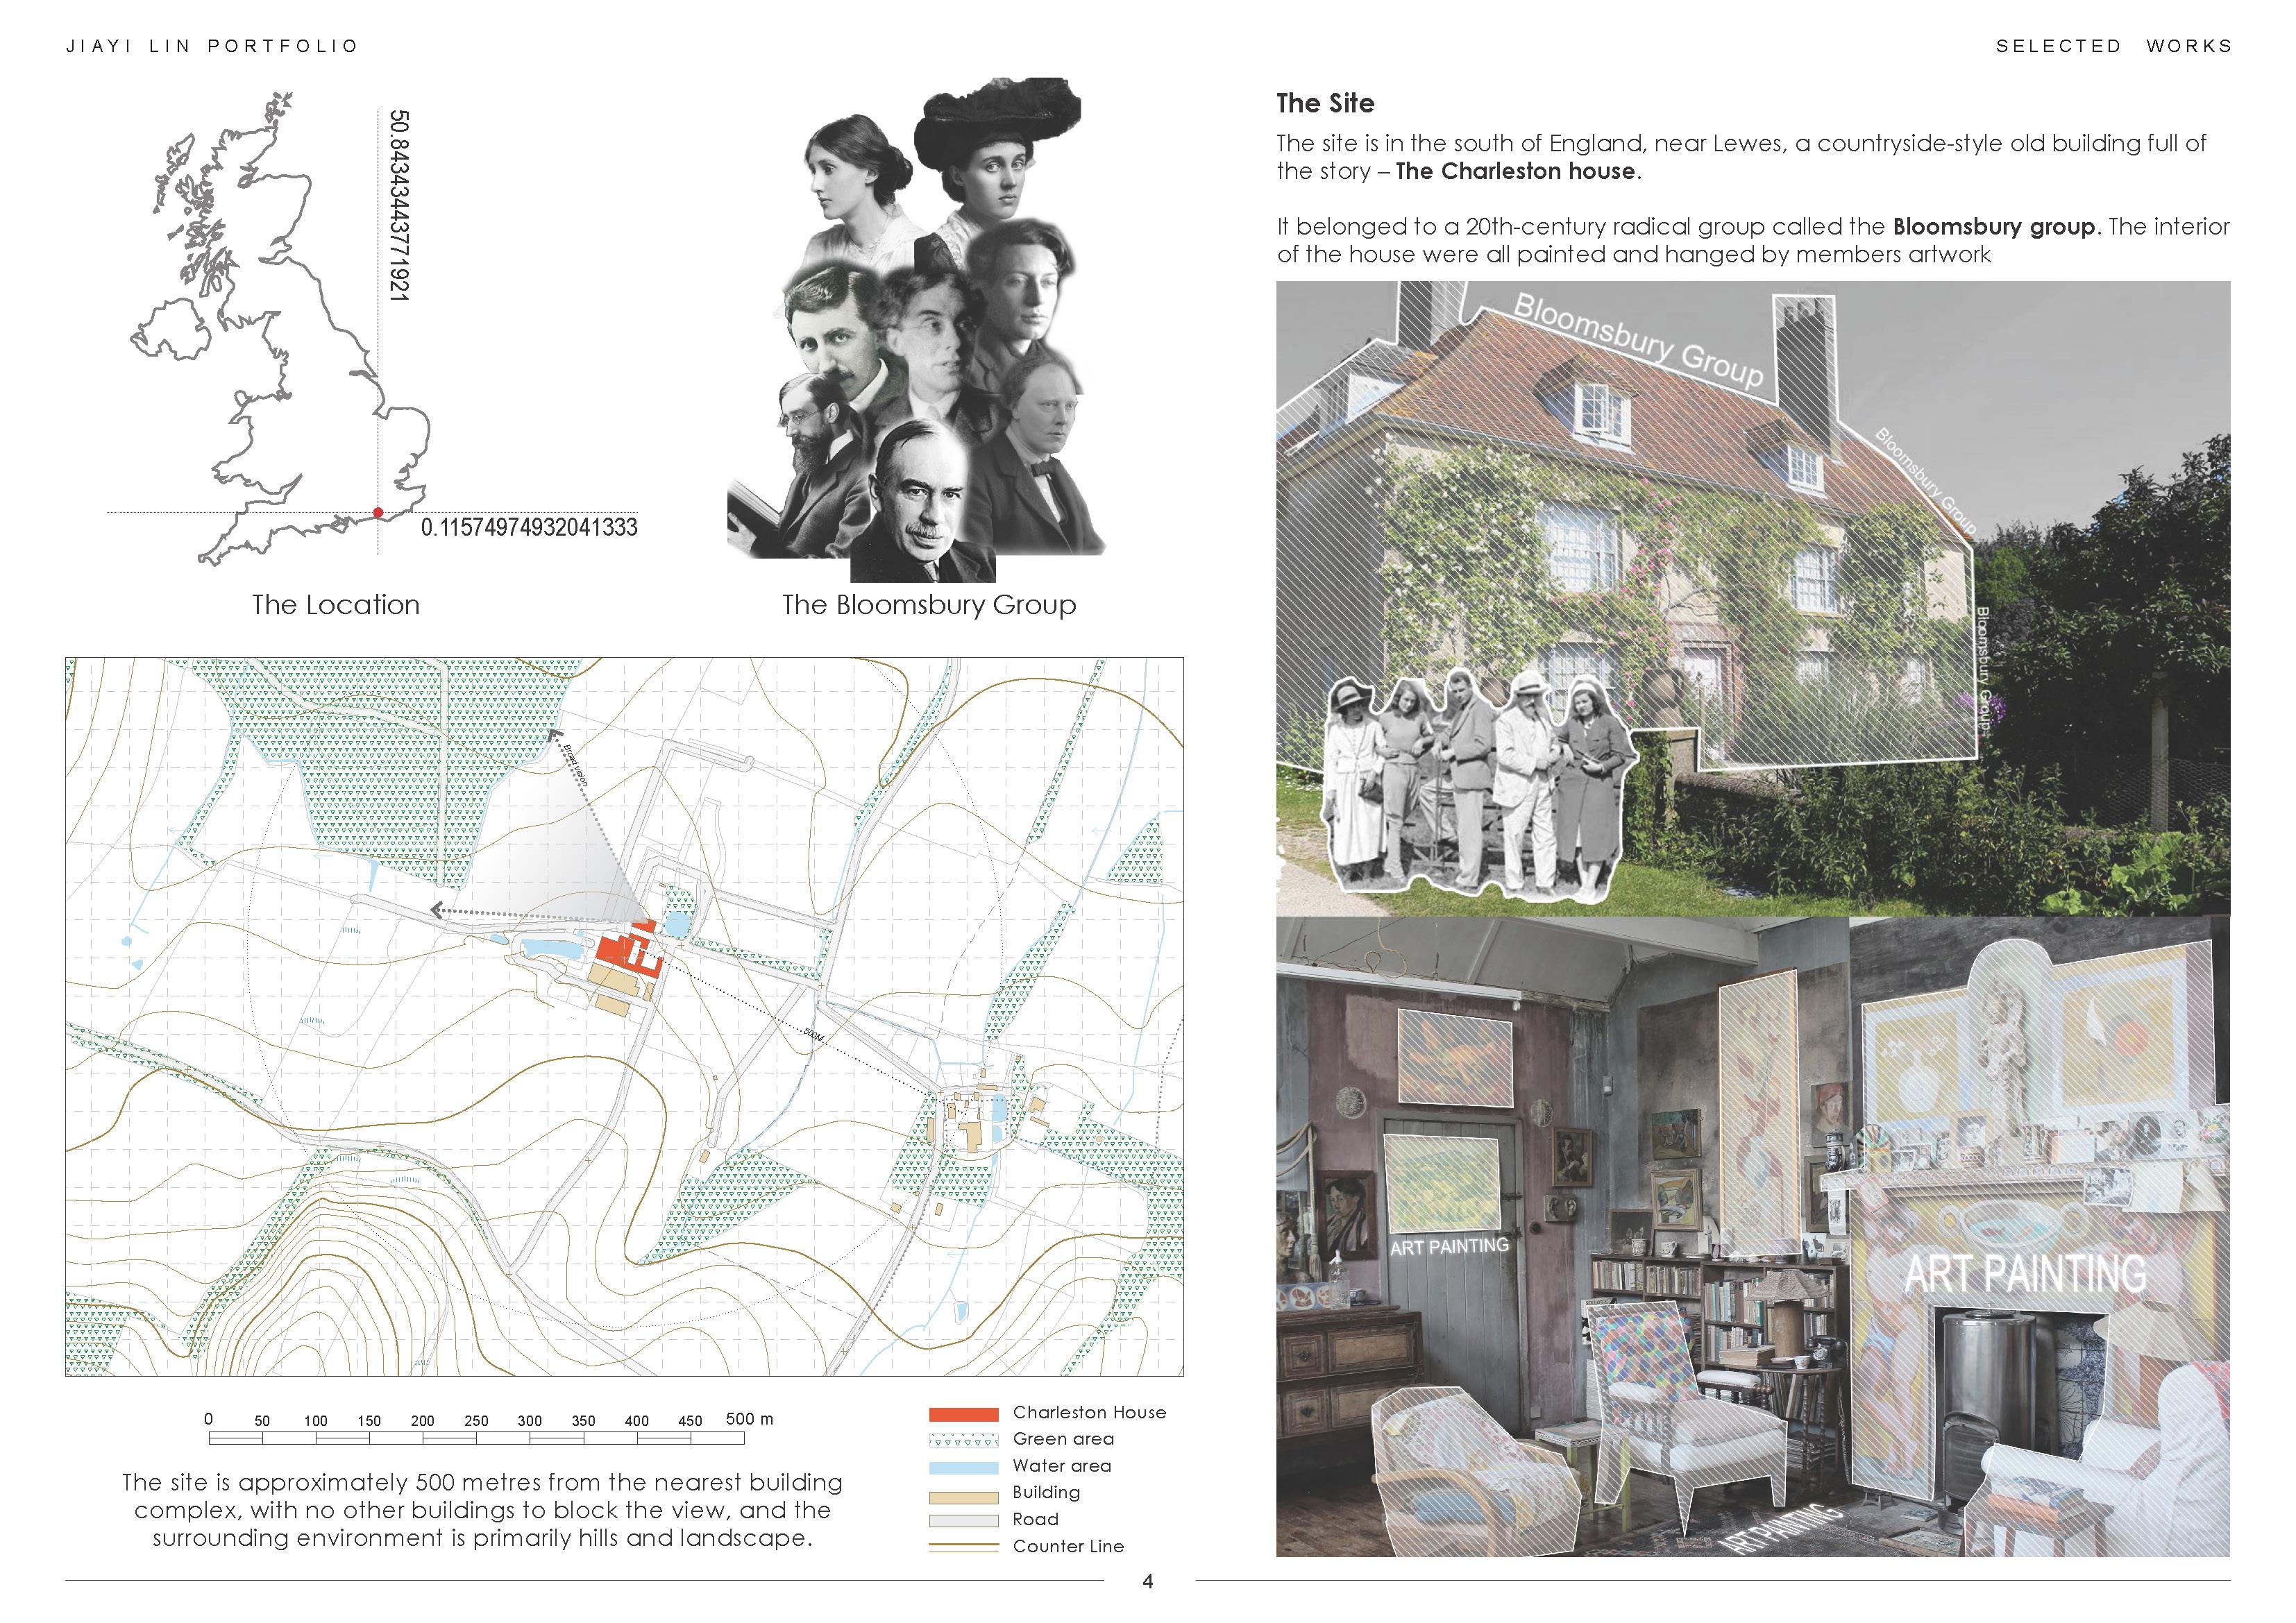2296x1623 pixels.
Task: Click the SELECTED WORKS header text
Action: click(x=2113, y=46)
